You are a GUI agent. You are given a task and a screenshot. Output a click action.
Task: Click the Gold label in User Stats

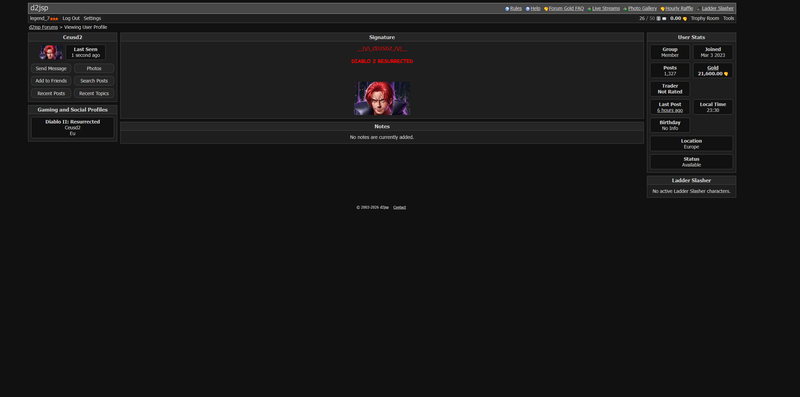(x=713, y=68)
